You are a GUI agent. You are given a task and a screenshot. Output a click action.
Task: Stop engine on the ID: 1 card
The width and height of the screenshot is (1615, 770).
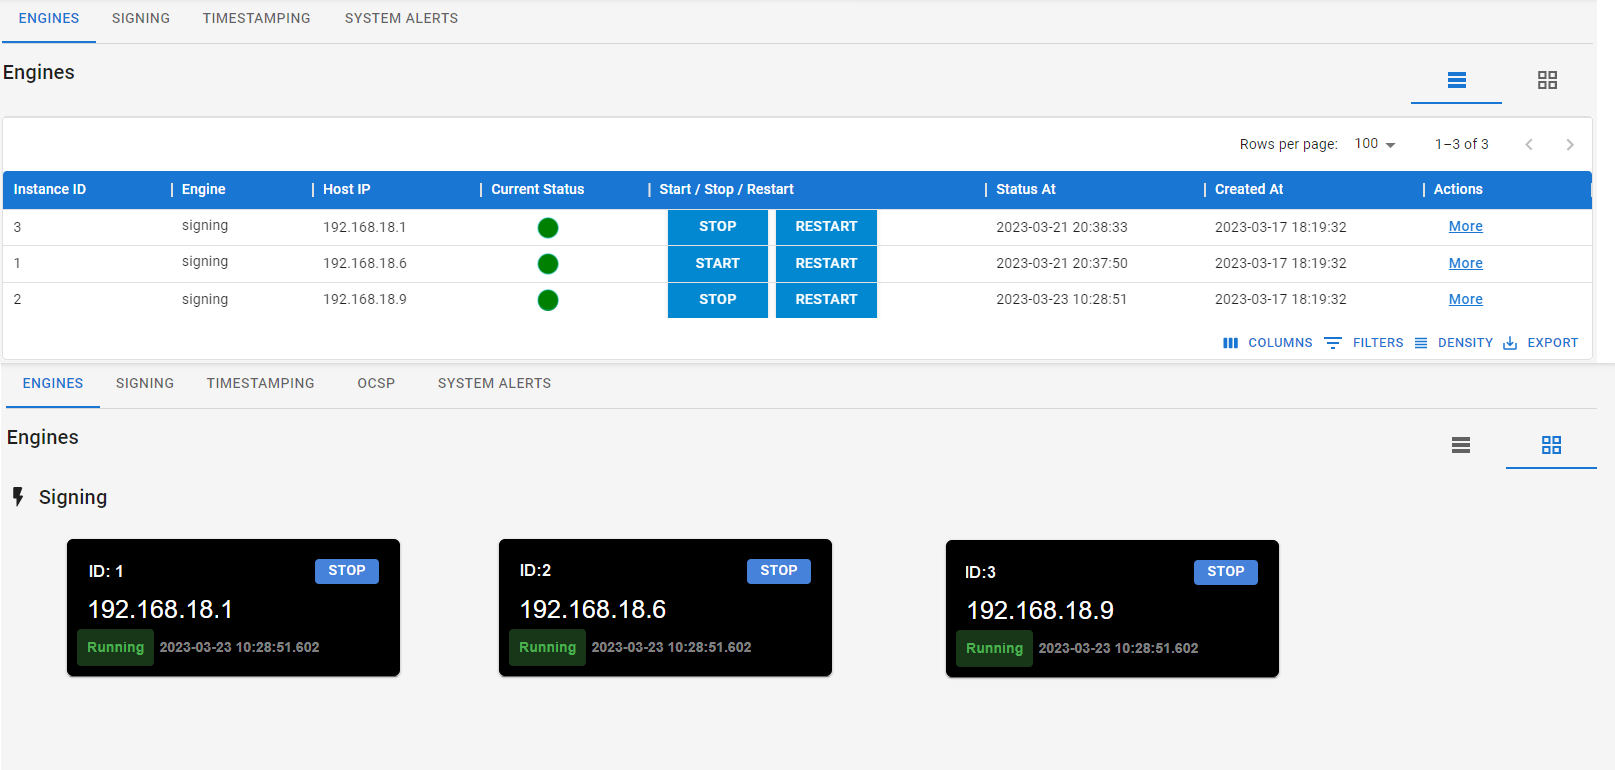(x=346, y=571)
